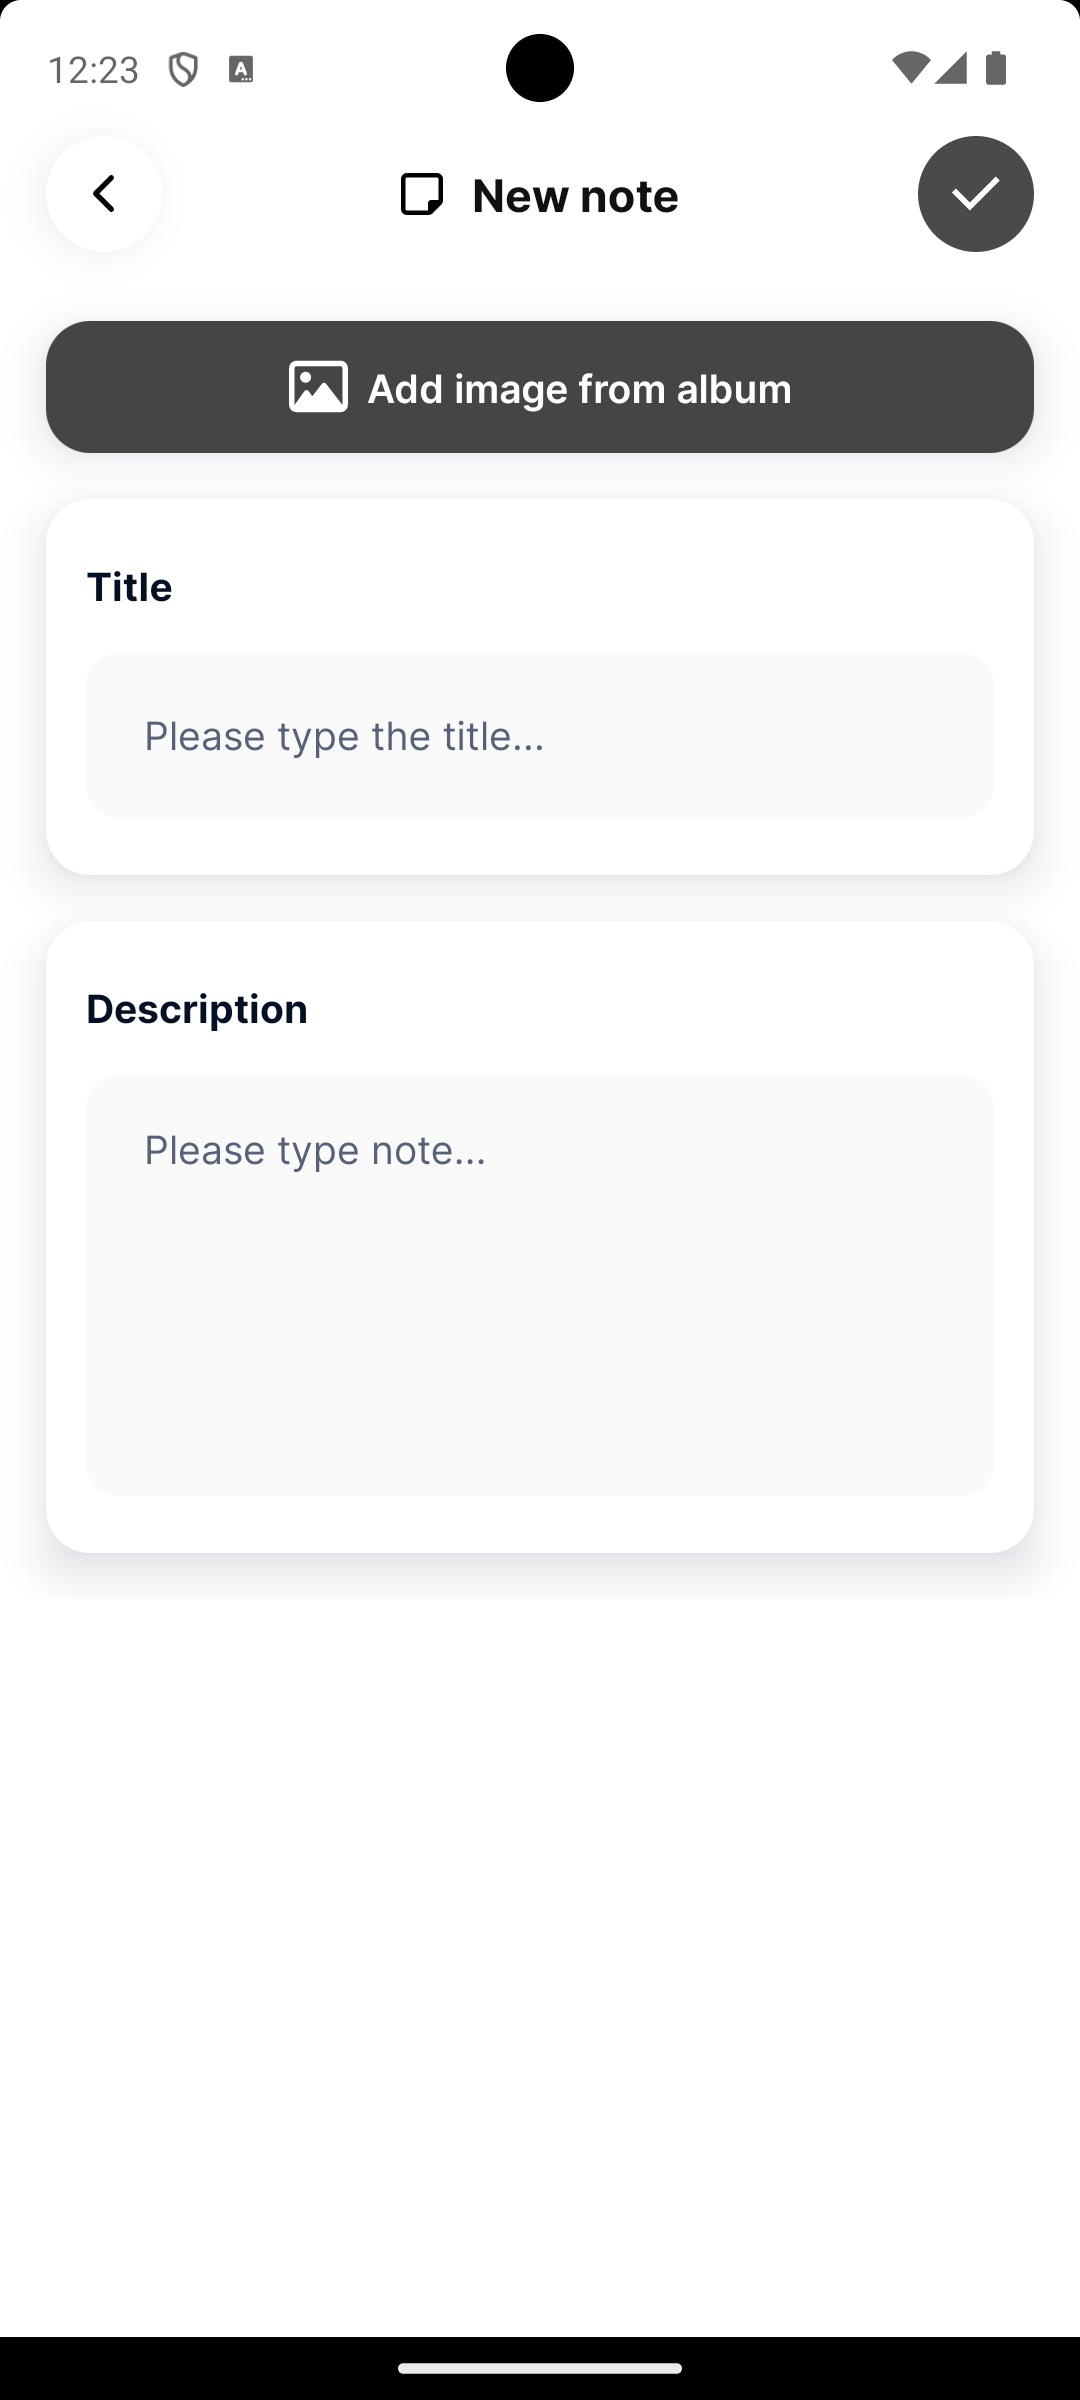Click the New note heading text
The width and height of the screenshot is (1080, 2400).
[x=575, y=195]
